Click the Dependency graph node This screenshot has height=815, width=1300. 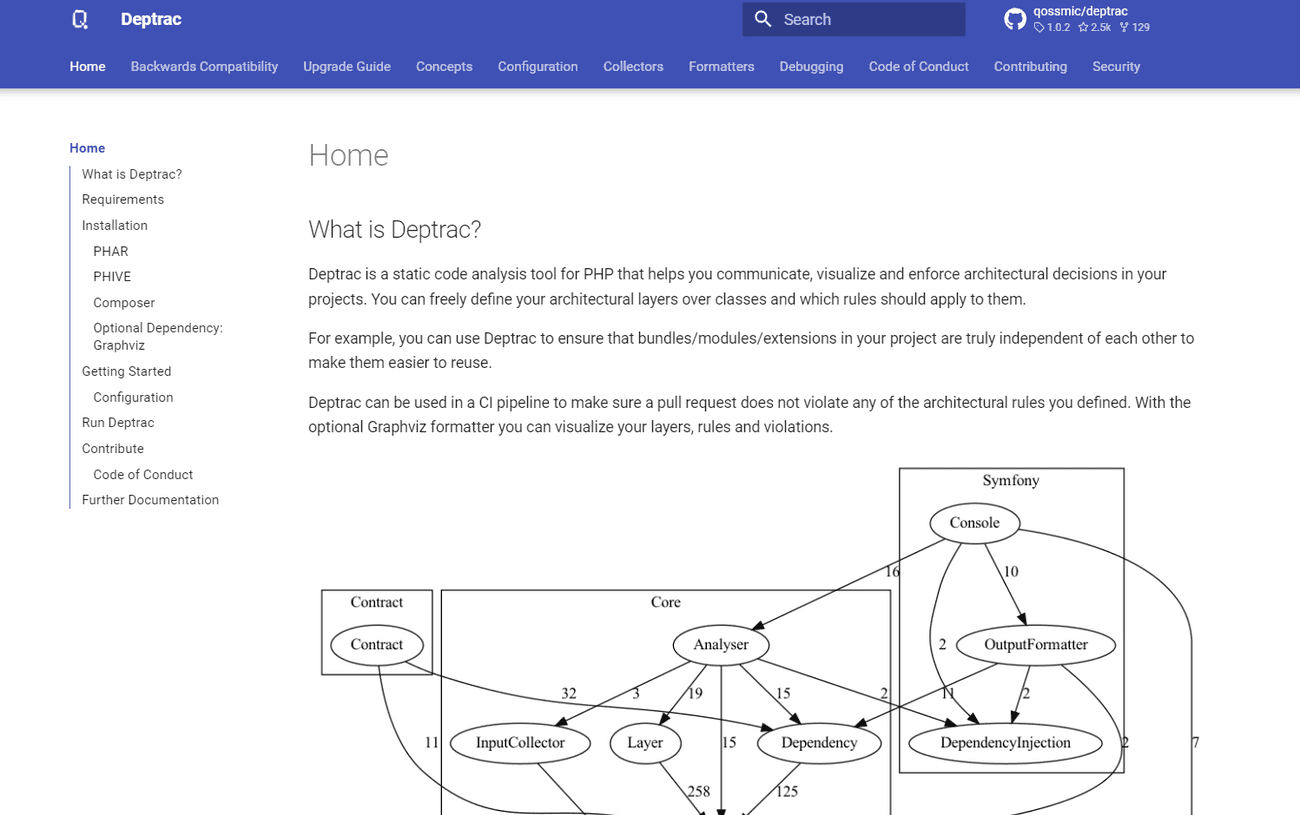(819, 743)
